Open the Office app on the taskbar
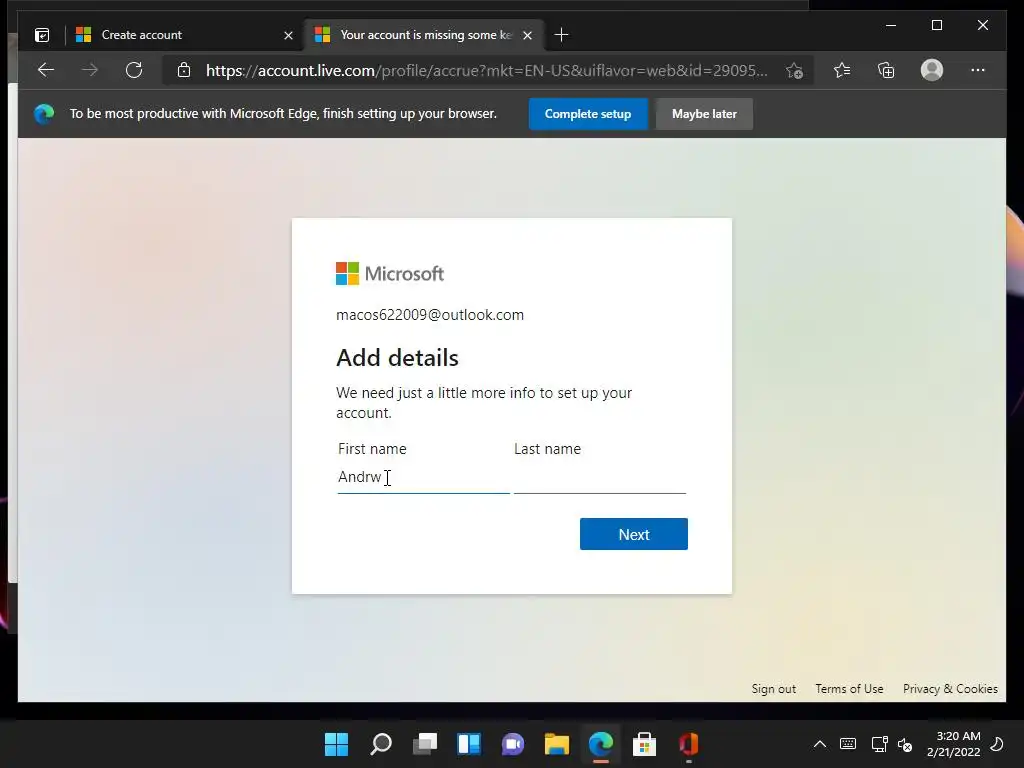This screenshot has height=768, width=1024. 689,744
